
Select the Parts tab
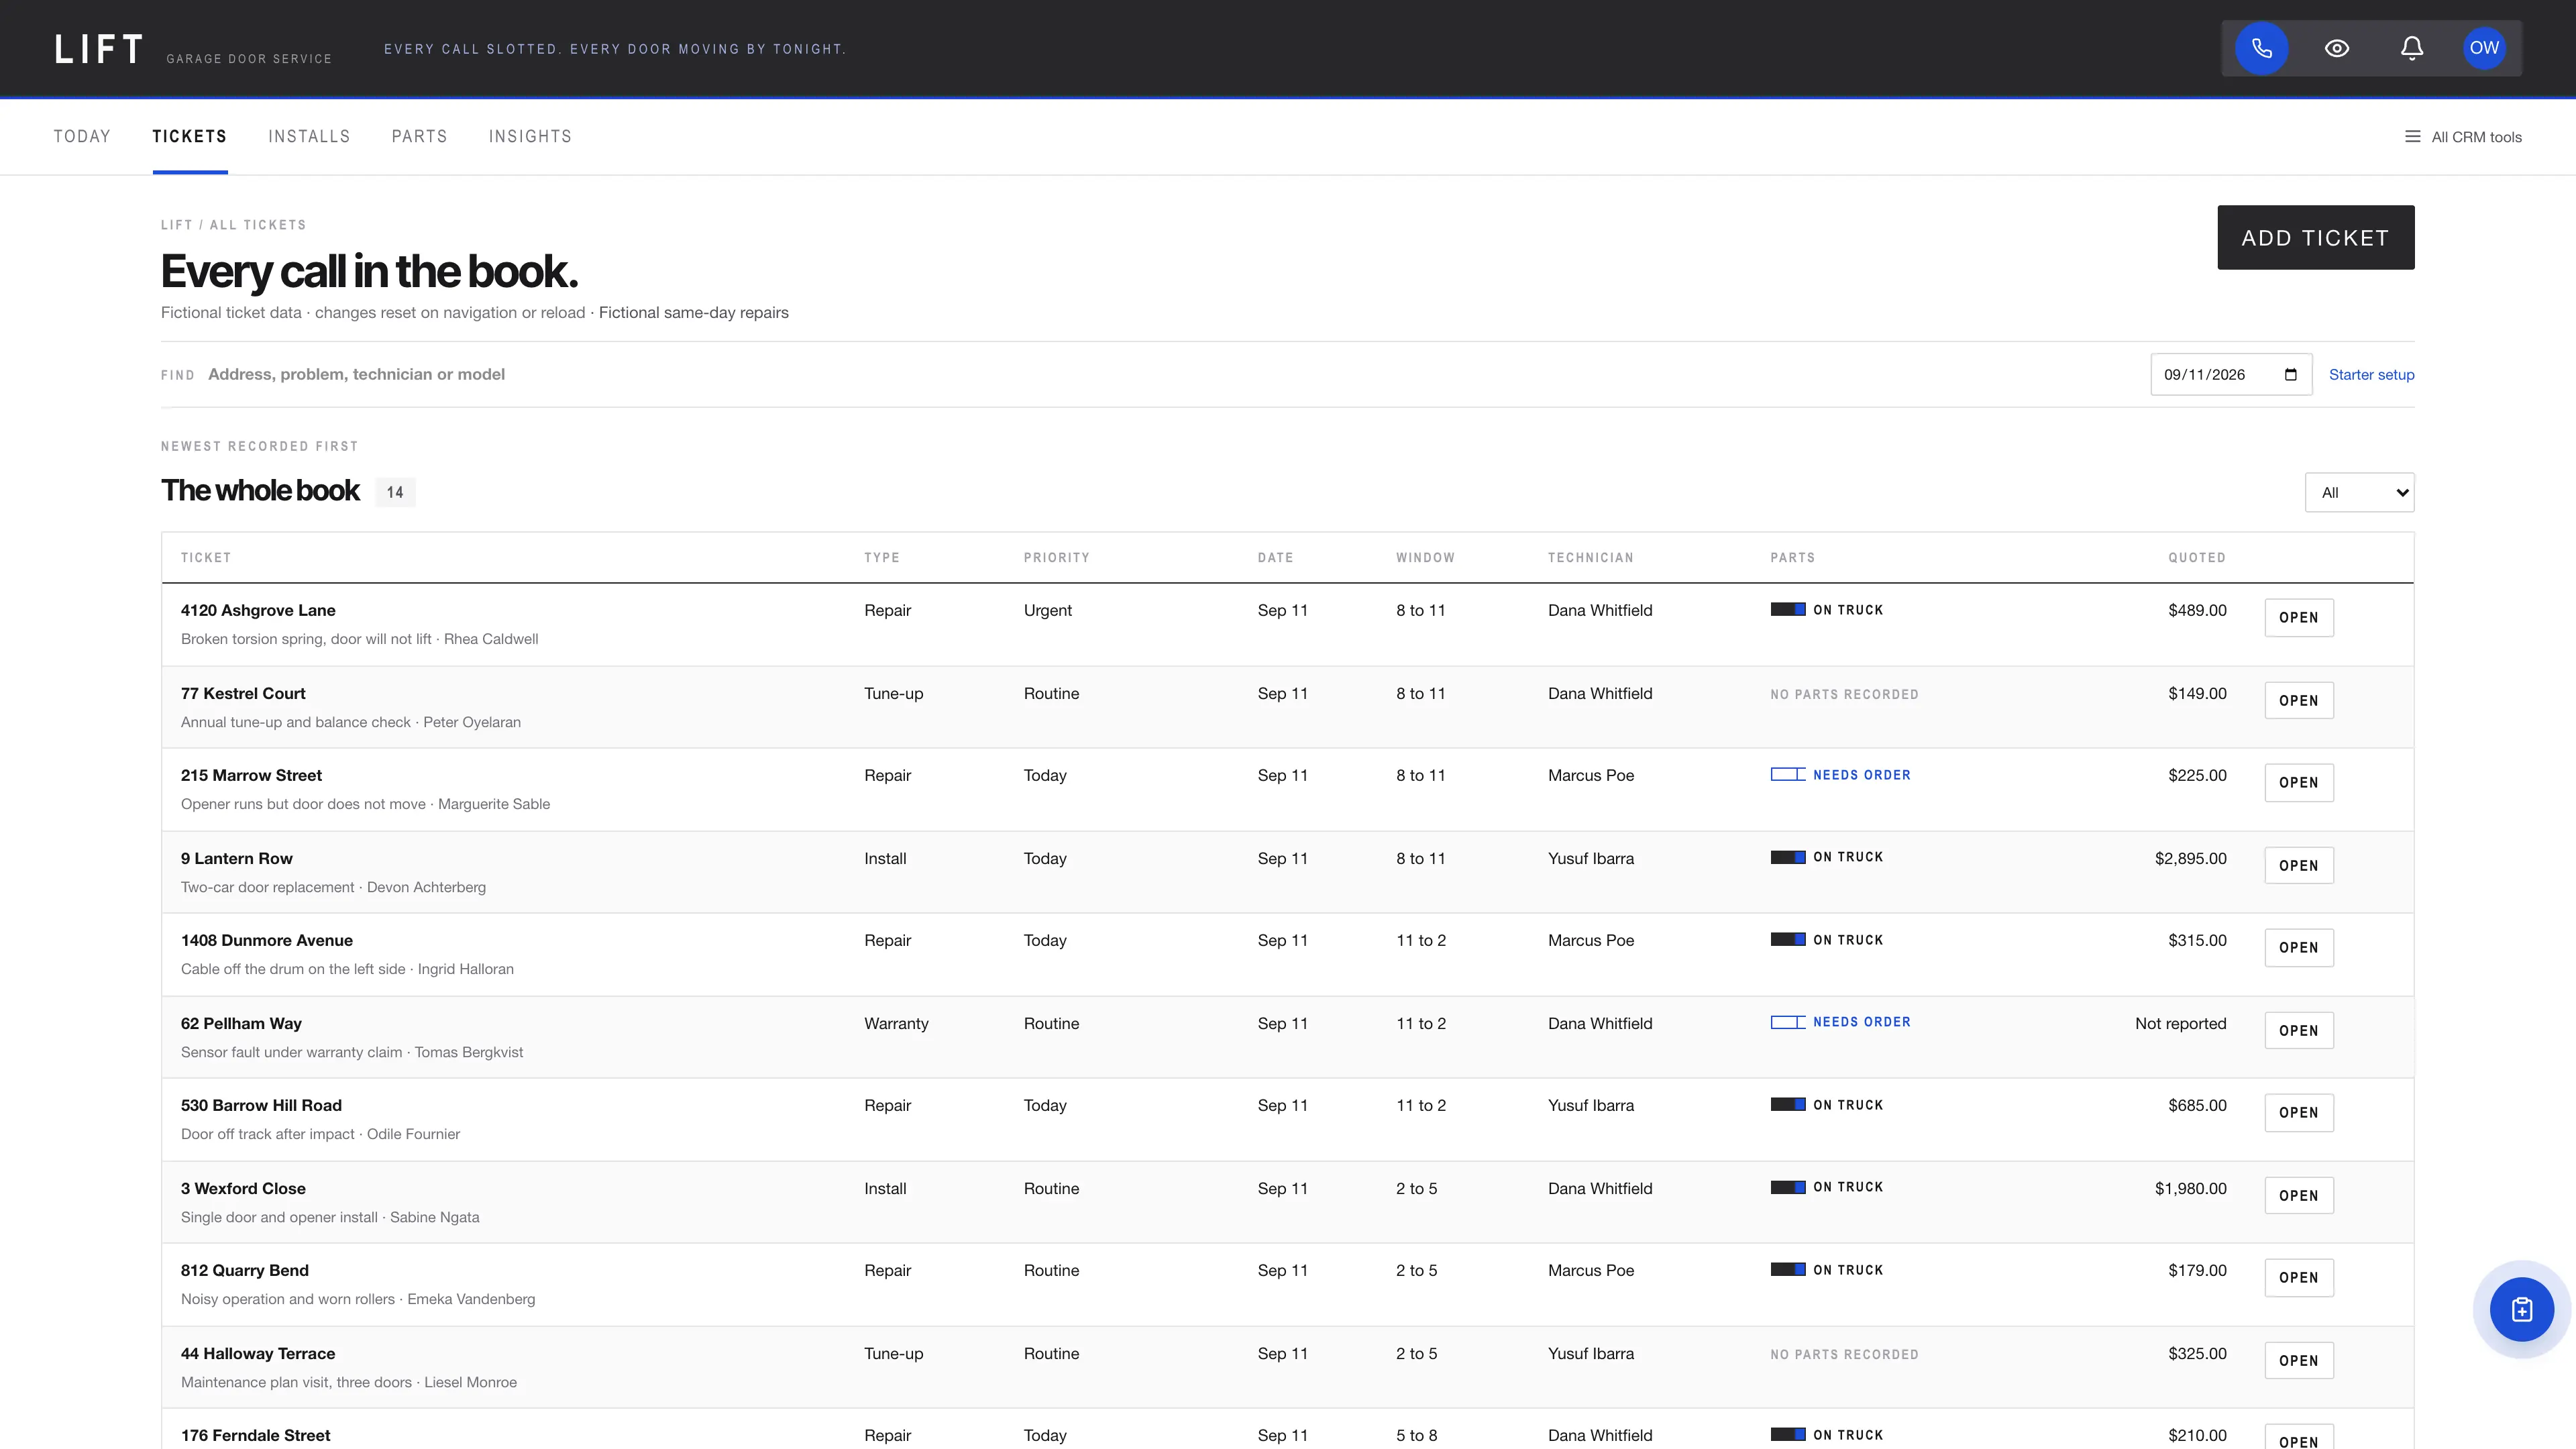[419, 137]
